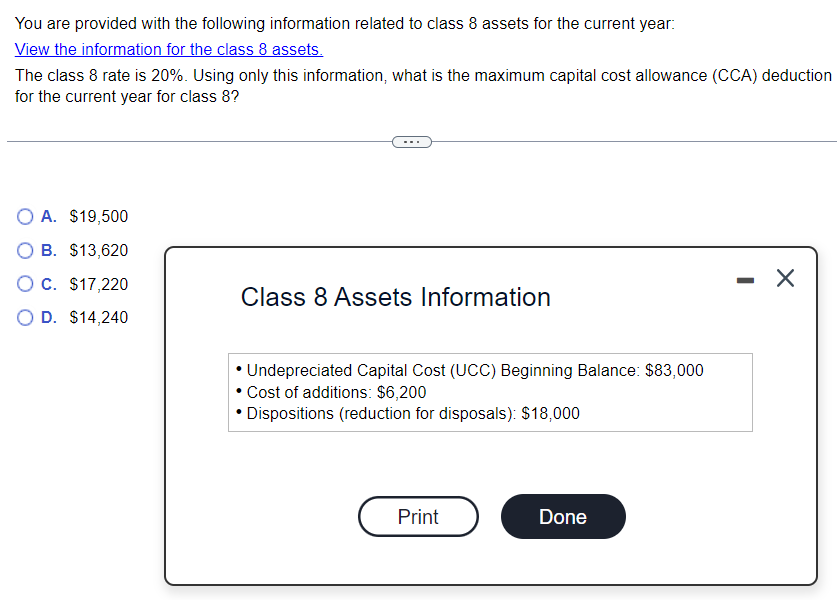837x600 pixels.
Task: Click the radio circle next to option A
Action: (23, 216)
